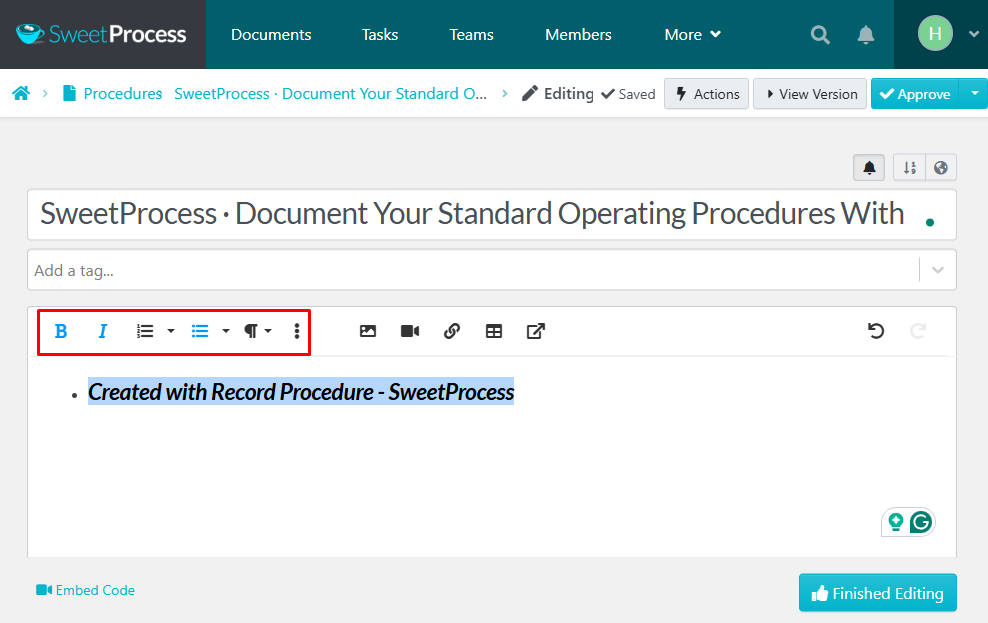Go to home via the house icon
The height and width of the screenshot is (623, 988).
coord(21,93)
